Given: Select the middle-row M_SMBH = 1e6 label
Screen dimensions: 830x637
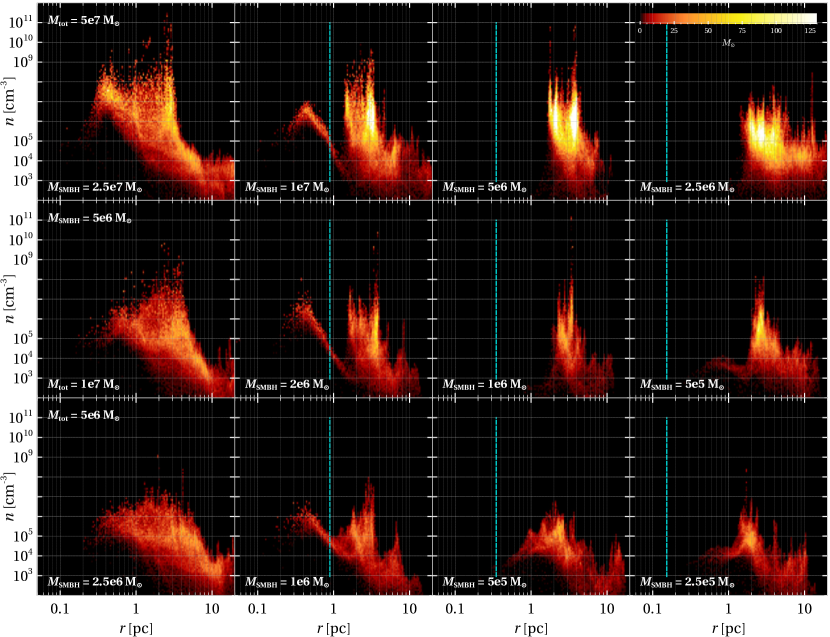Looking at the screenshot, I should click(x=485, y=384).
